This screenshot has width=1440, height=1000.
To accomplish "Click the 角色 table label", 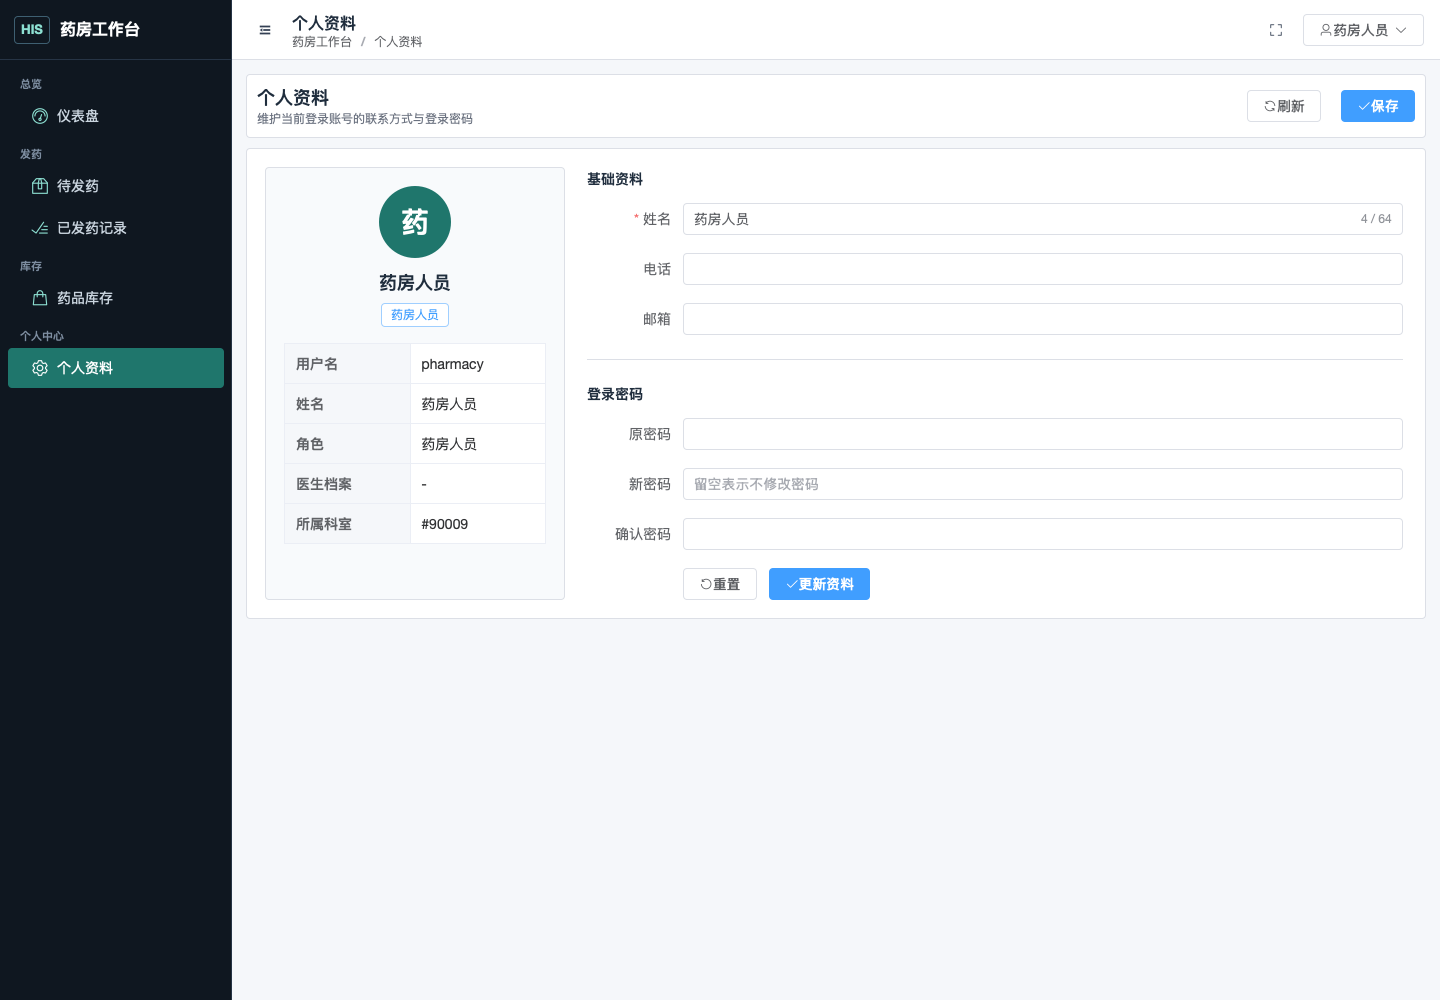I will tap(310, 444).
